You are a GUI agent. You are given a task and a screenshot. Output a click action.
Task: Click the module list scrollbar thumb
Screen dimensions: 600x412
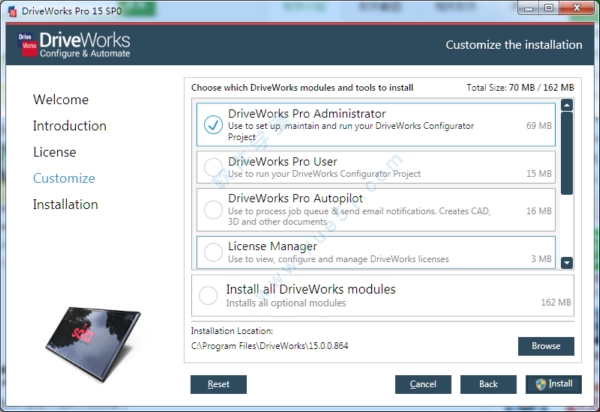coord(567,153)
